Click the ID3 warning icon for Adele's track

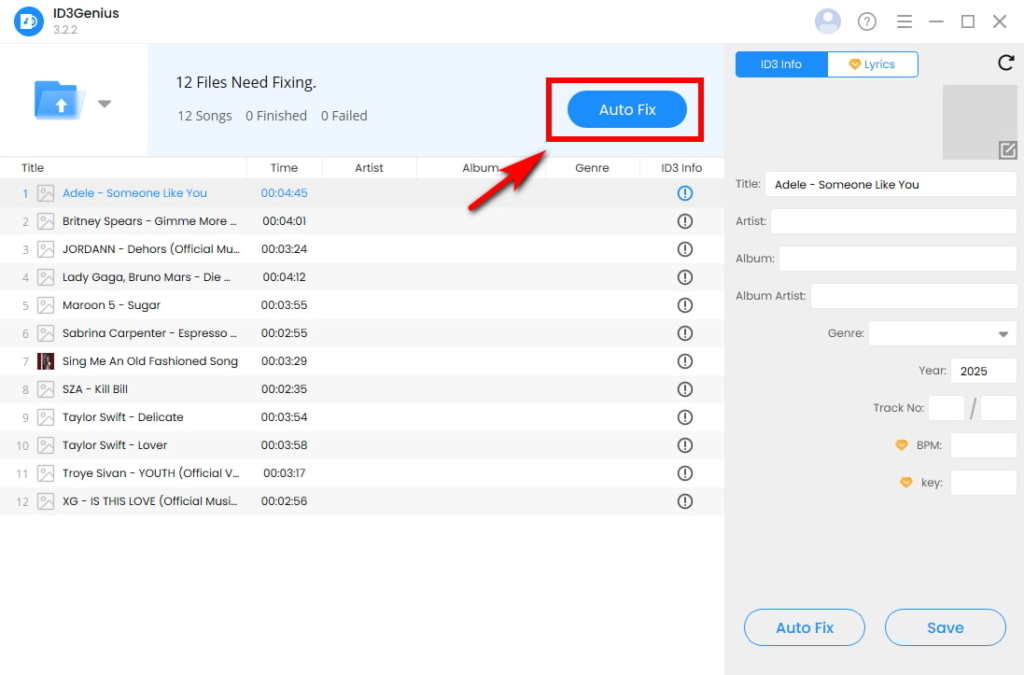[685, 193]
